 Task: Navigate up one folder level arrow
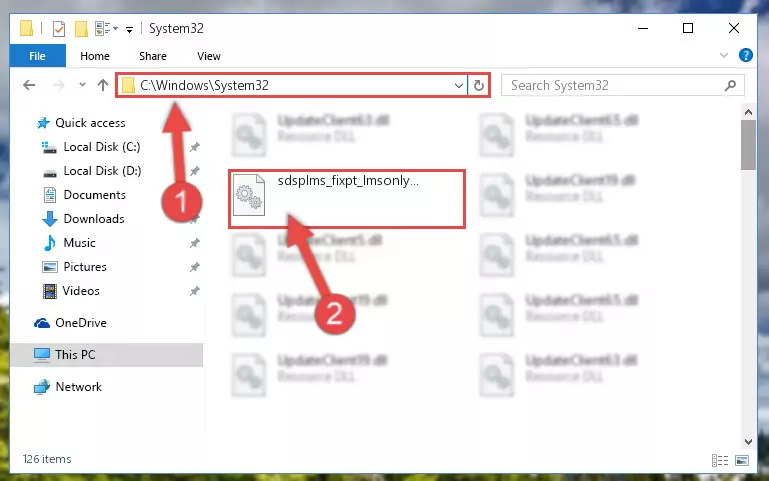coord(103,85)
